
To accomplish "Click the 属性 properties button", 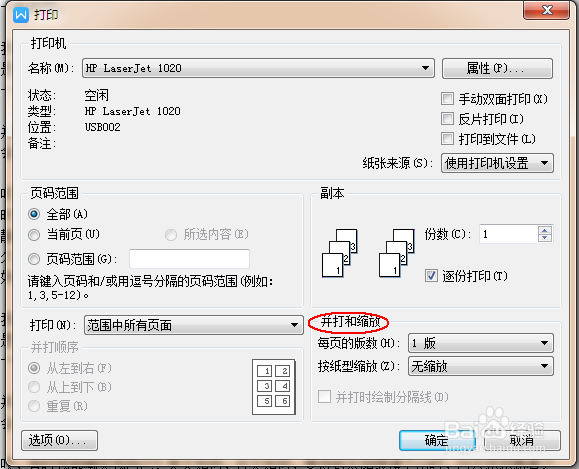I will click(497, 68).
